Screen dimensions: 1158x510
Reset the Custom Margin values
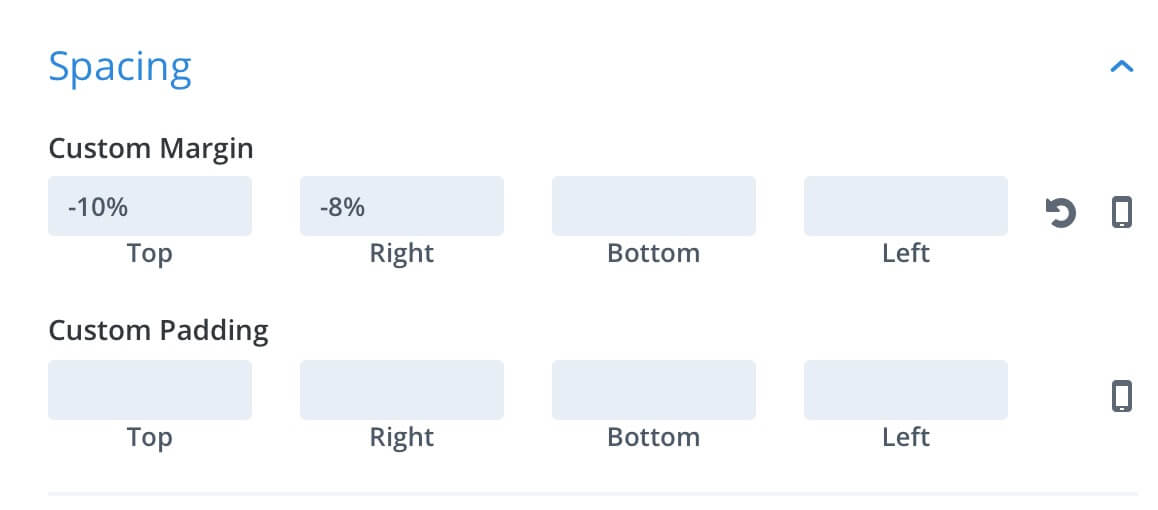coord(1061,213)
